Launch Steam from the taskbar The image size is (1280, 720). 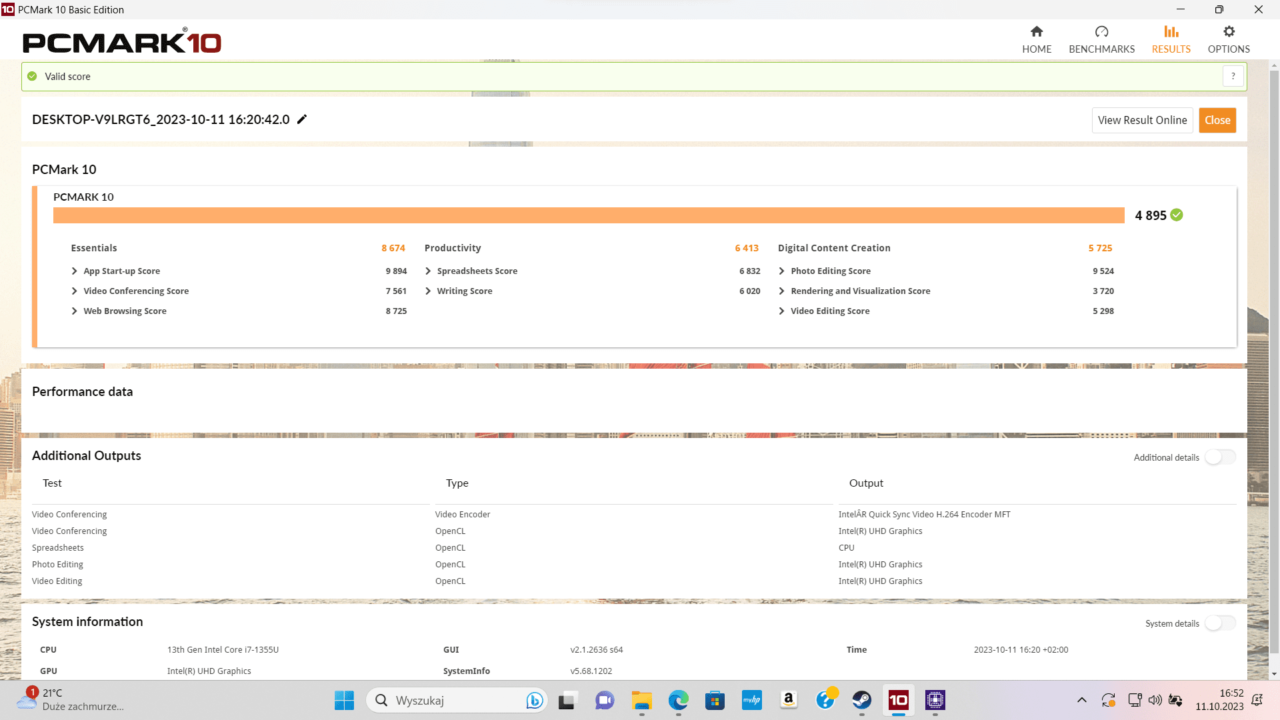(x=861, y=700)
